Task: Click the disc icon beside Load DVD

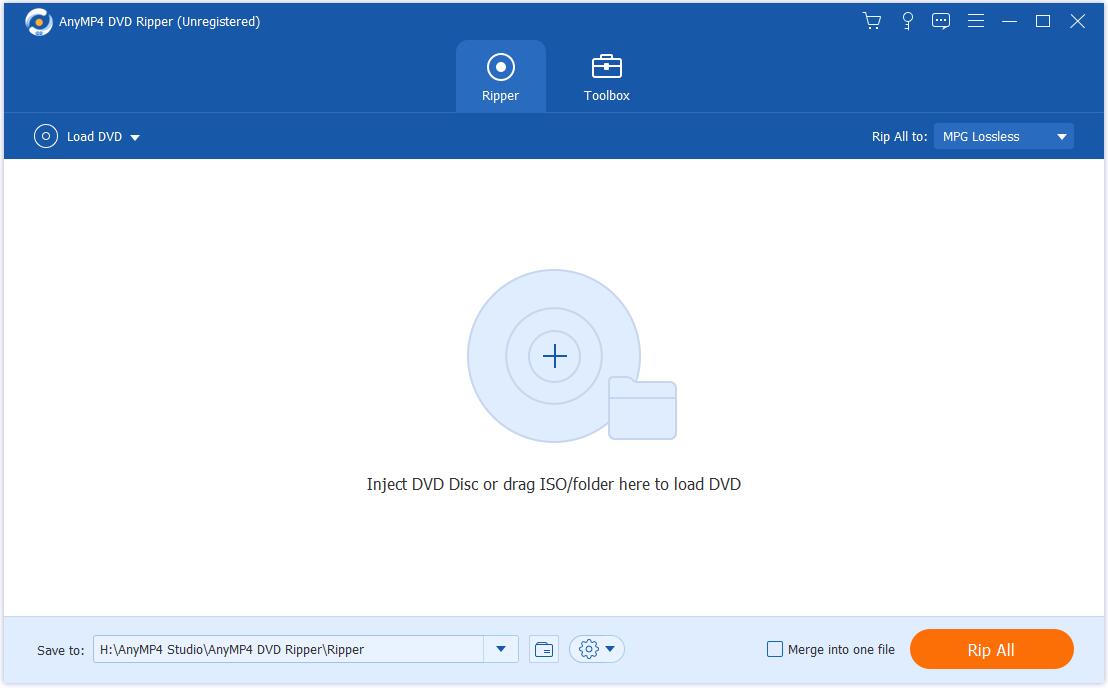Action: coord(46,137)
